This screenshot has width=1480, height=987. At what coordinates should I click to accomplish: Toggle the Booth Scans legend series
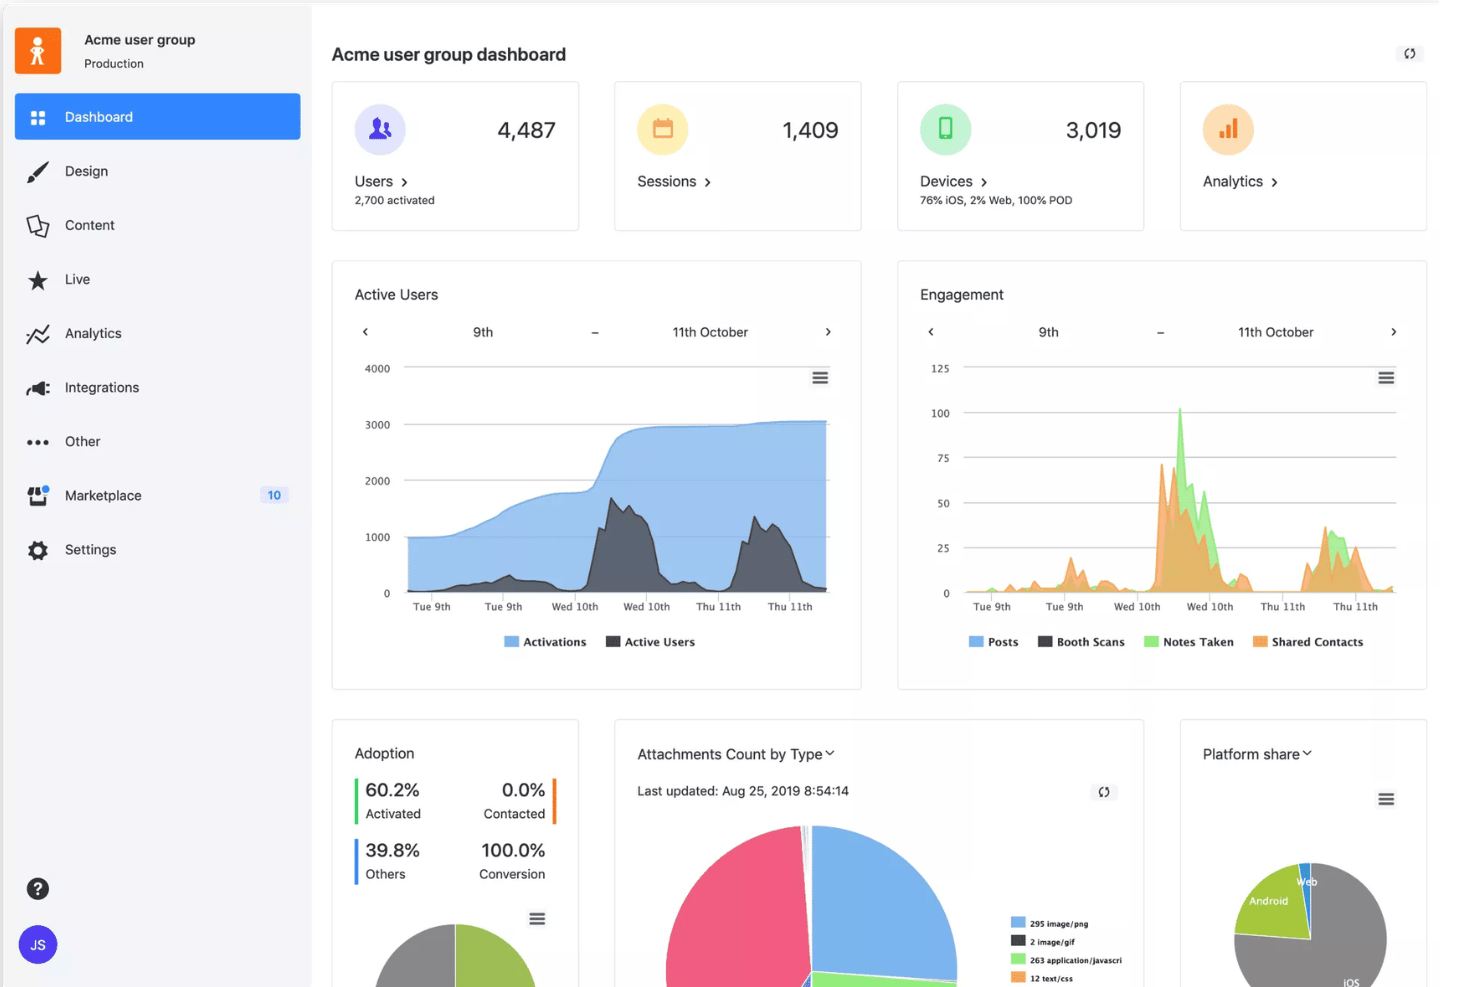click(x=1081, y=642)
